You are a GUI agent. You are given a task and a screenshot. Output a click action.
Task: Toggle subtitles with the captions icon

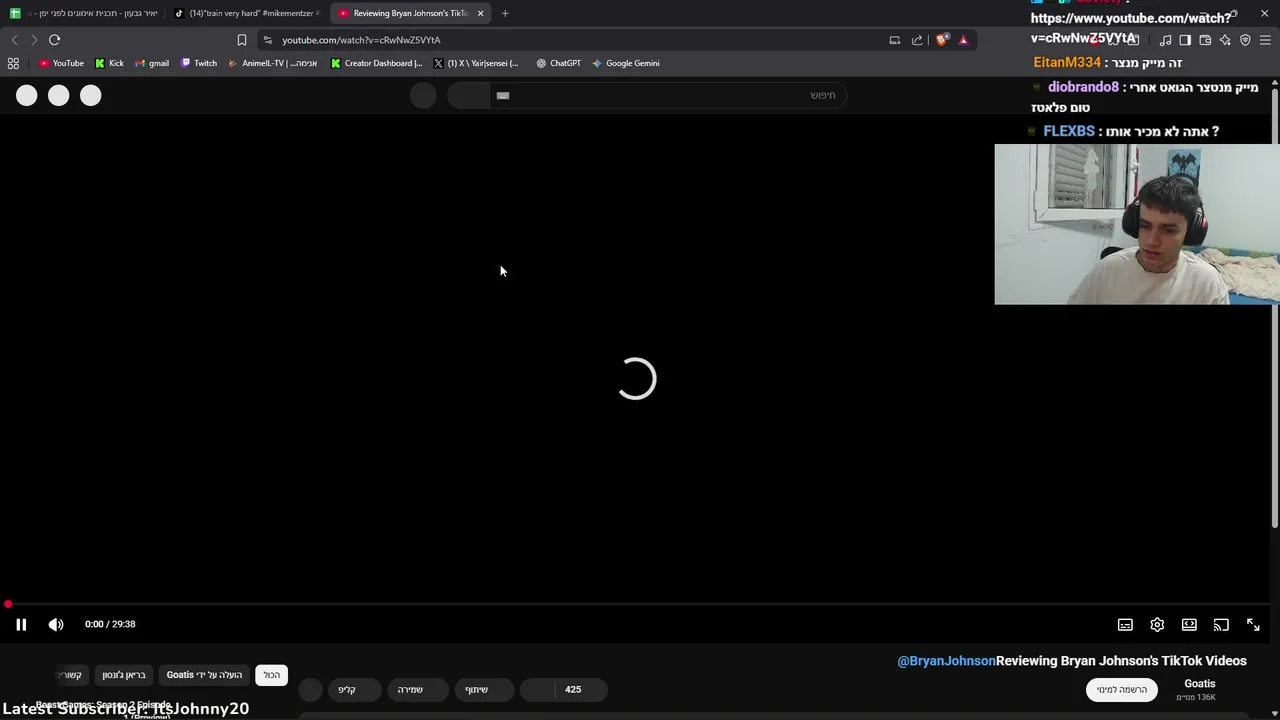point(1125,625)
